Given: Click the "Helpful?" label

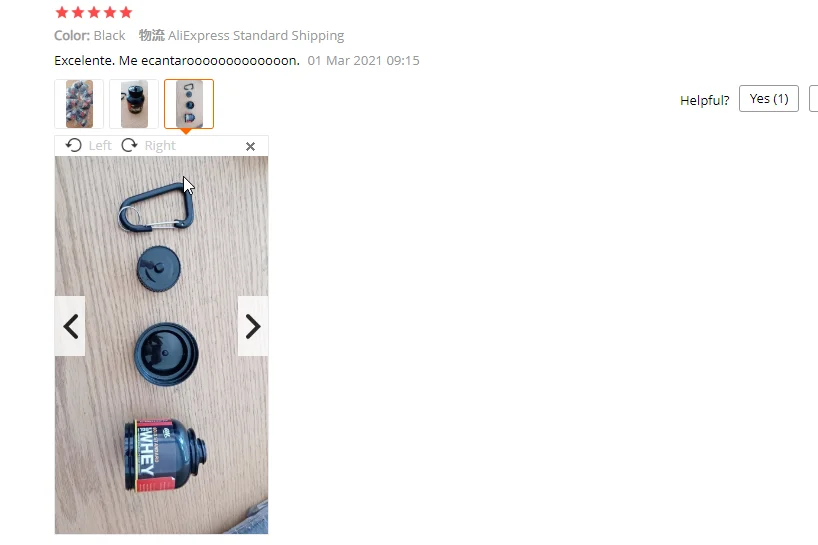Looking at the screenshot, I should coord(704,100).
